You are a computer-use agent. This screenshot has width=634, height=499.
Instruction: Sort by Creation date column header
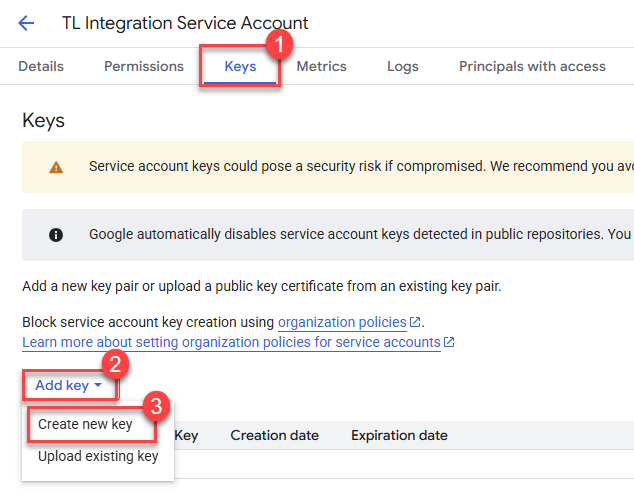tap(275, 436)
